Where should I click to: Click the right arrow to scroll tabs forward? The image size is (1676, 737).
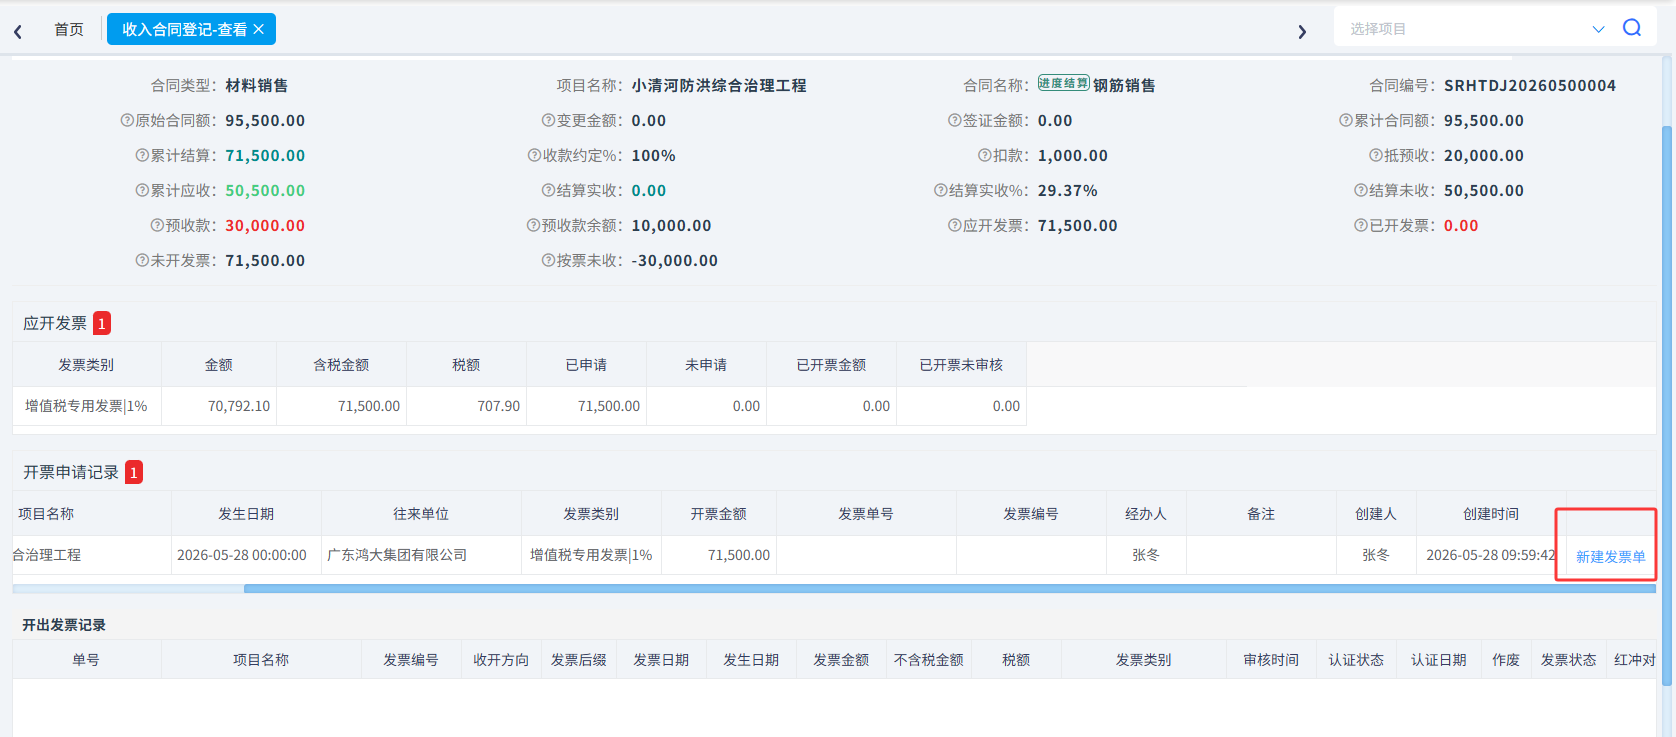(1302, 31)
